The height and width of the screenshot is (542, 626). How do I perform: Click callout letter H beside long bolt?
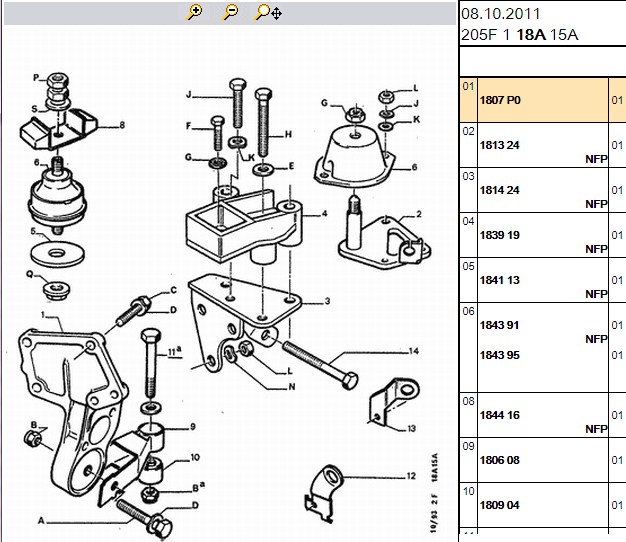pos(288,135)
